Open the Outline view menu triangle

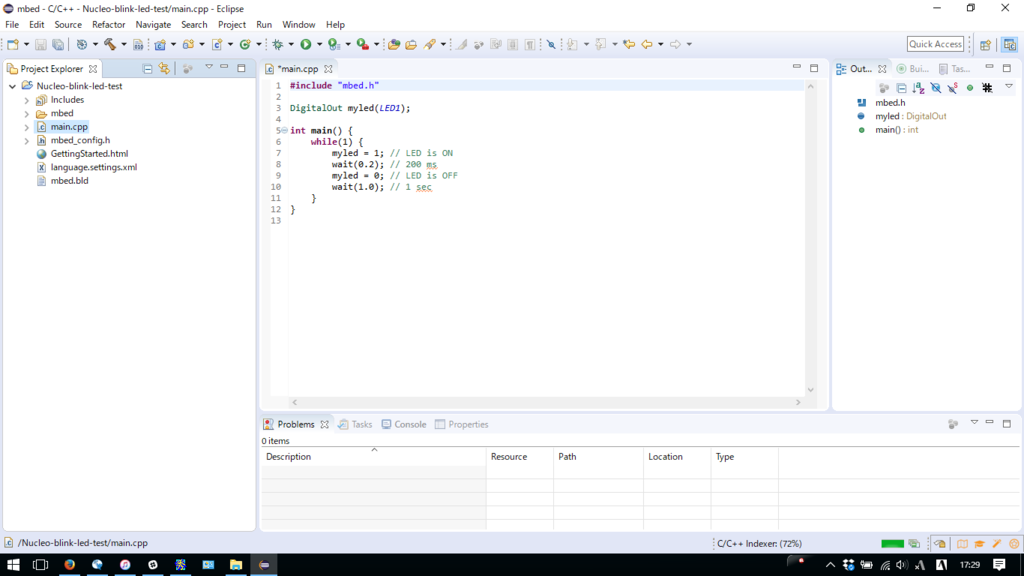point(1008,87)
